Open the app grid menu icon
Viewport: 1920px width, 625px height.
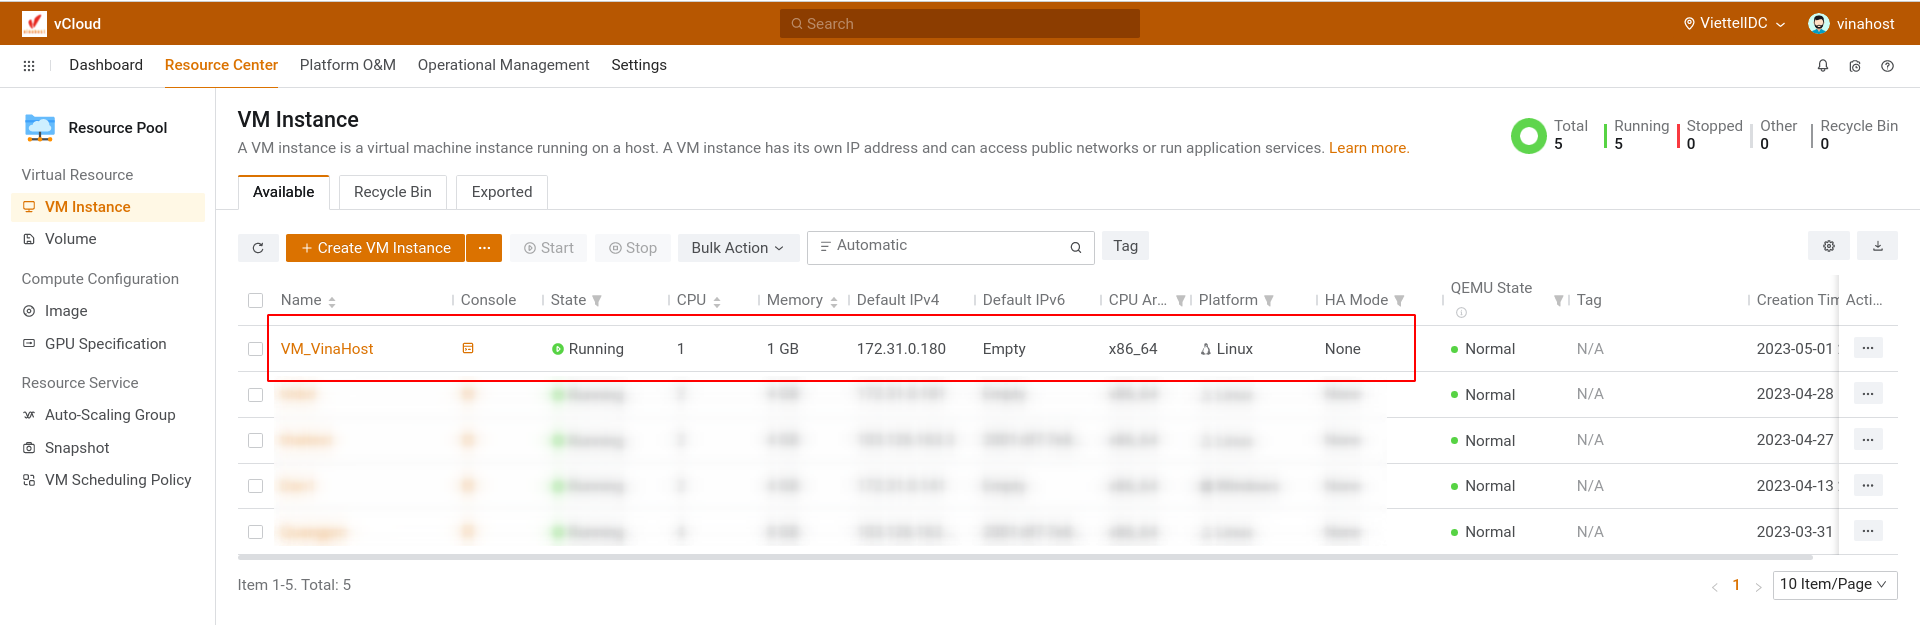tap(29, 66)
